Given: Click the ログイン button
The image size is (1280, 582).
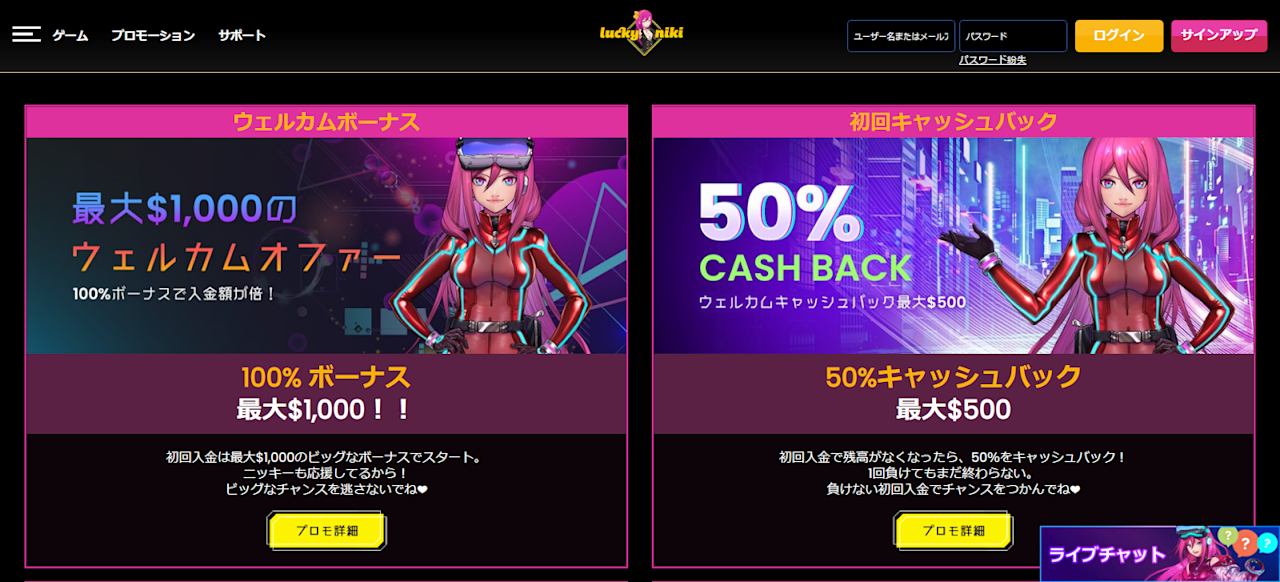Looking at the screenshot, I should coord(1119,36).
